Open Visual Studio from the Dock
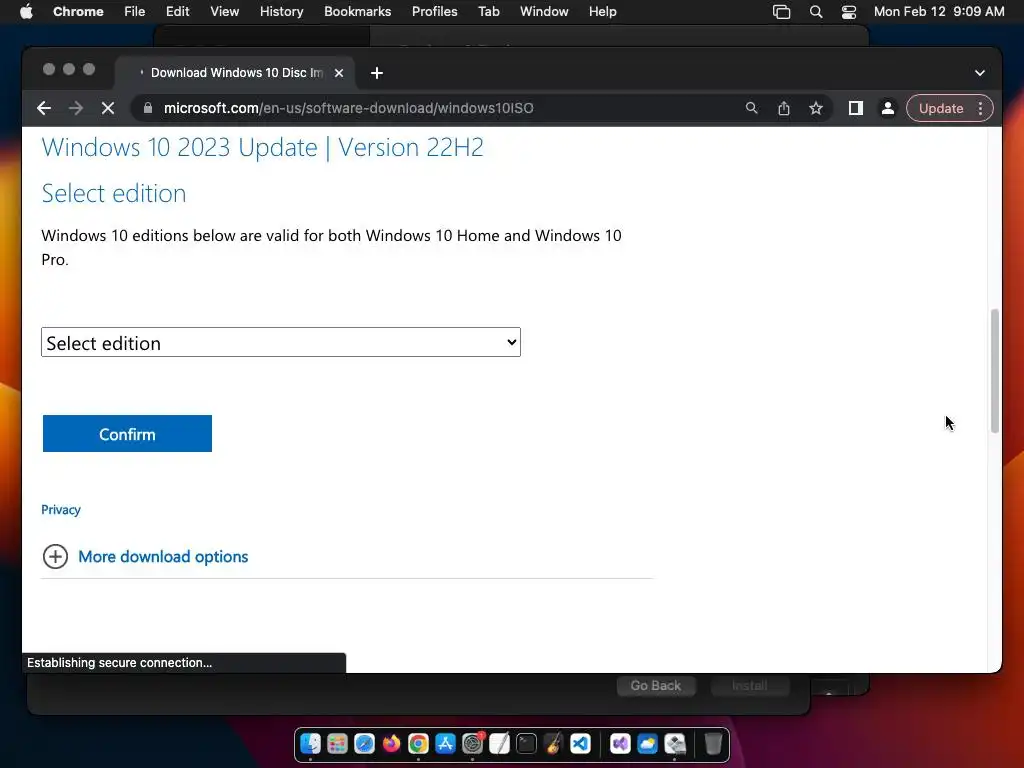This screenshot has height=768, width=1024. point(620,744)
